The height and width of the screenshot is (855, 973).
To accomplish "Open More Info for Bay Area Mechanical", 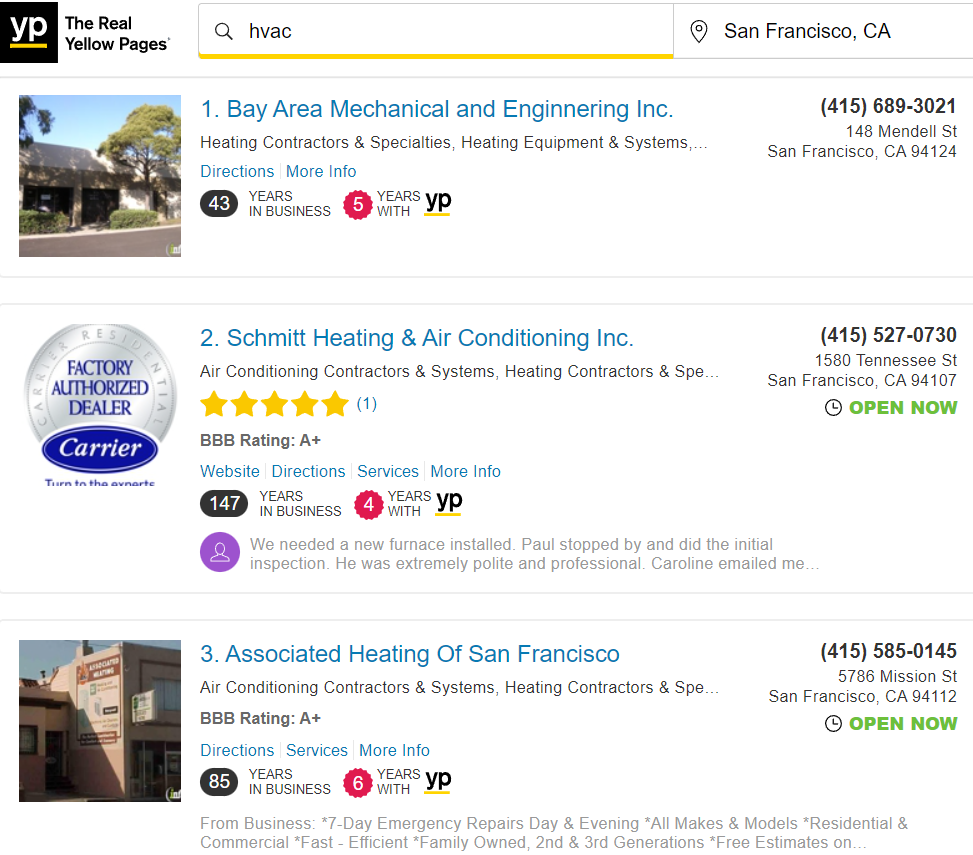I will pyautogui.click(x=321, y=171).
